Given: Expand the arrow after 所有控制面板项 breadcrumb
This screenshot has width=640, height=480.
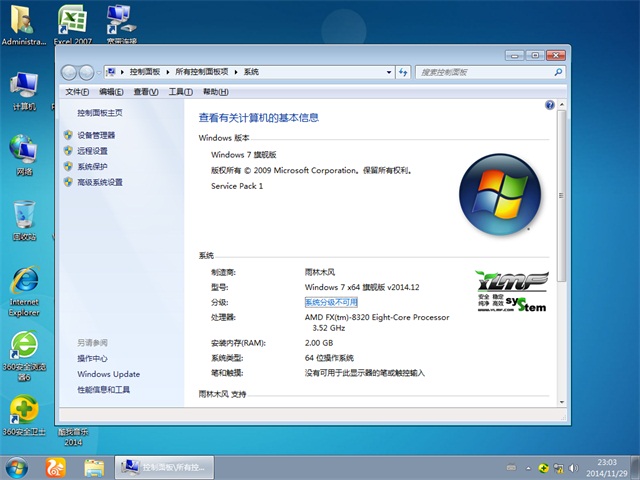Looking at the screenshot, I should pos(236,72).
